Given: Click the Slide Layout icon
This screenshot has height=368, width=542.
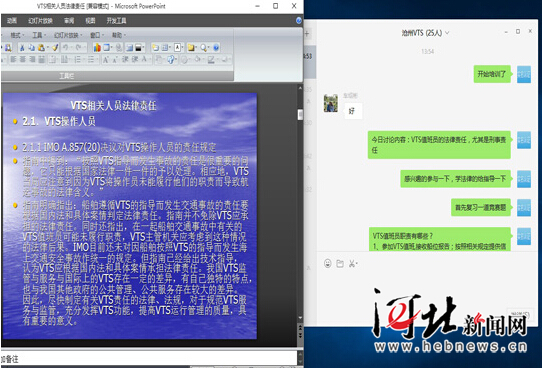Looking at the screenshot, I should pyautogui.click(x=165, y=47).
